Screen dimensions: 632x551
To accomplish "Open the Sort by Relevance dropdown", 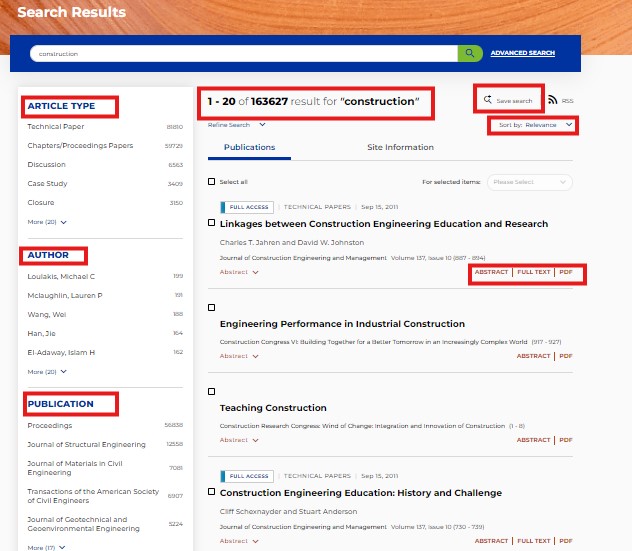I will pos(532,125).
